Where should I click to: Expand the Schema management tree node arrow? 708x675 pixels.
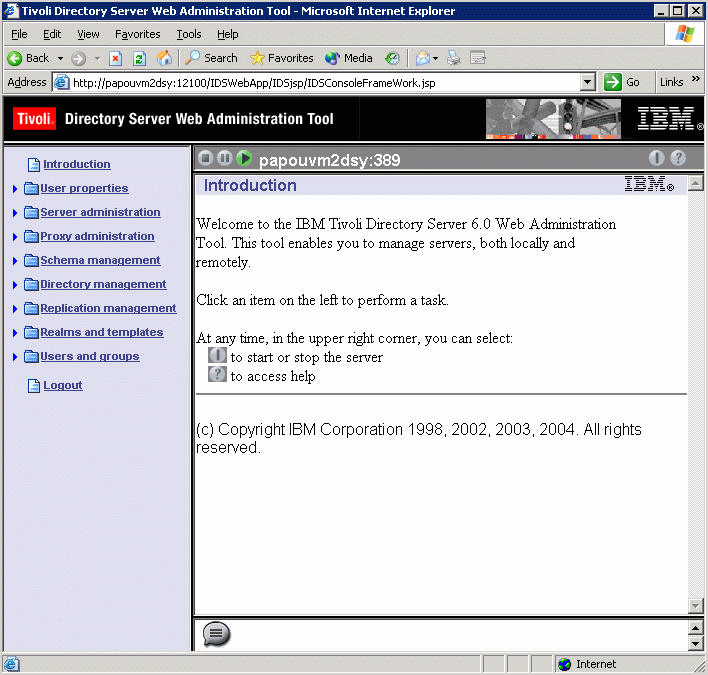point(15,261)
